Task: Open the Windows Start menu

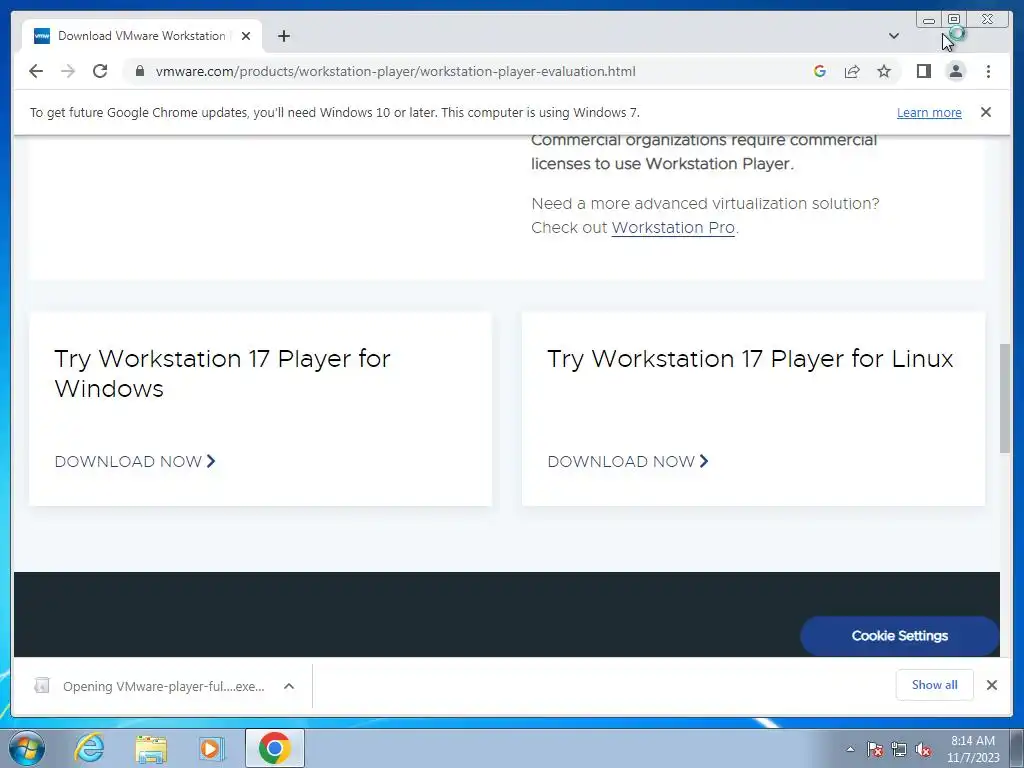Action: 26,748
